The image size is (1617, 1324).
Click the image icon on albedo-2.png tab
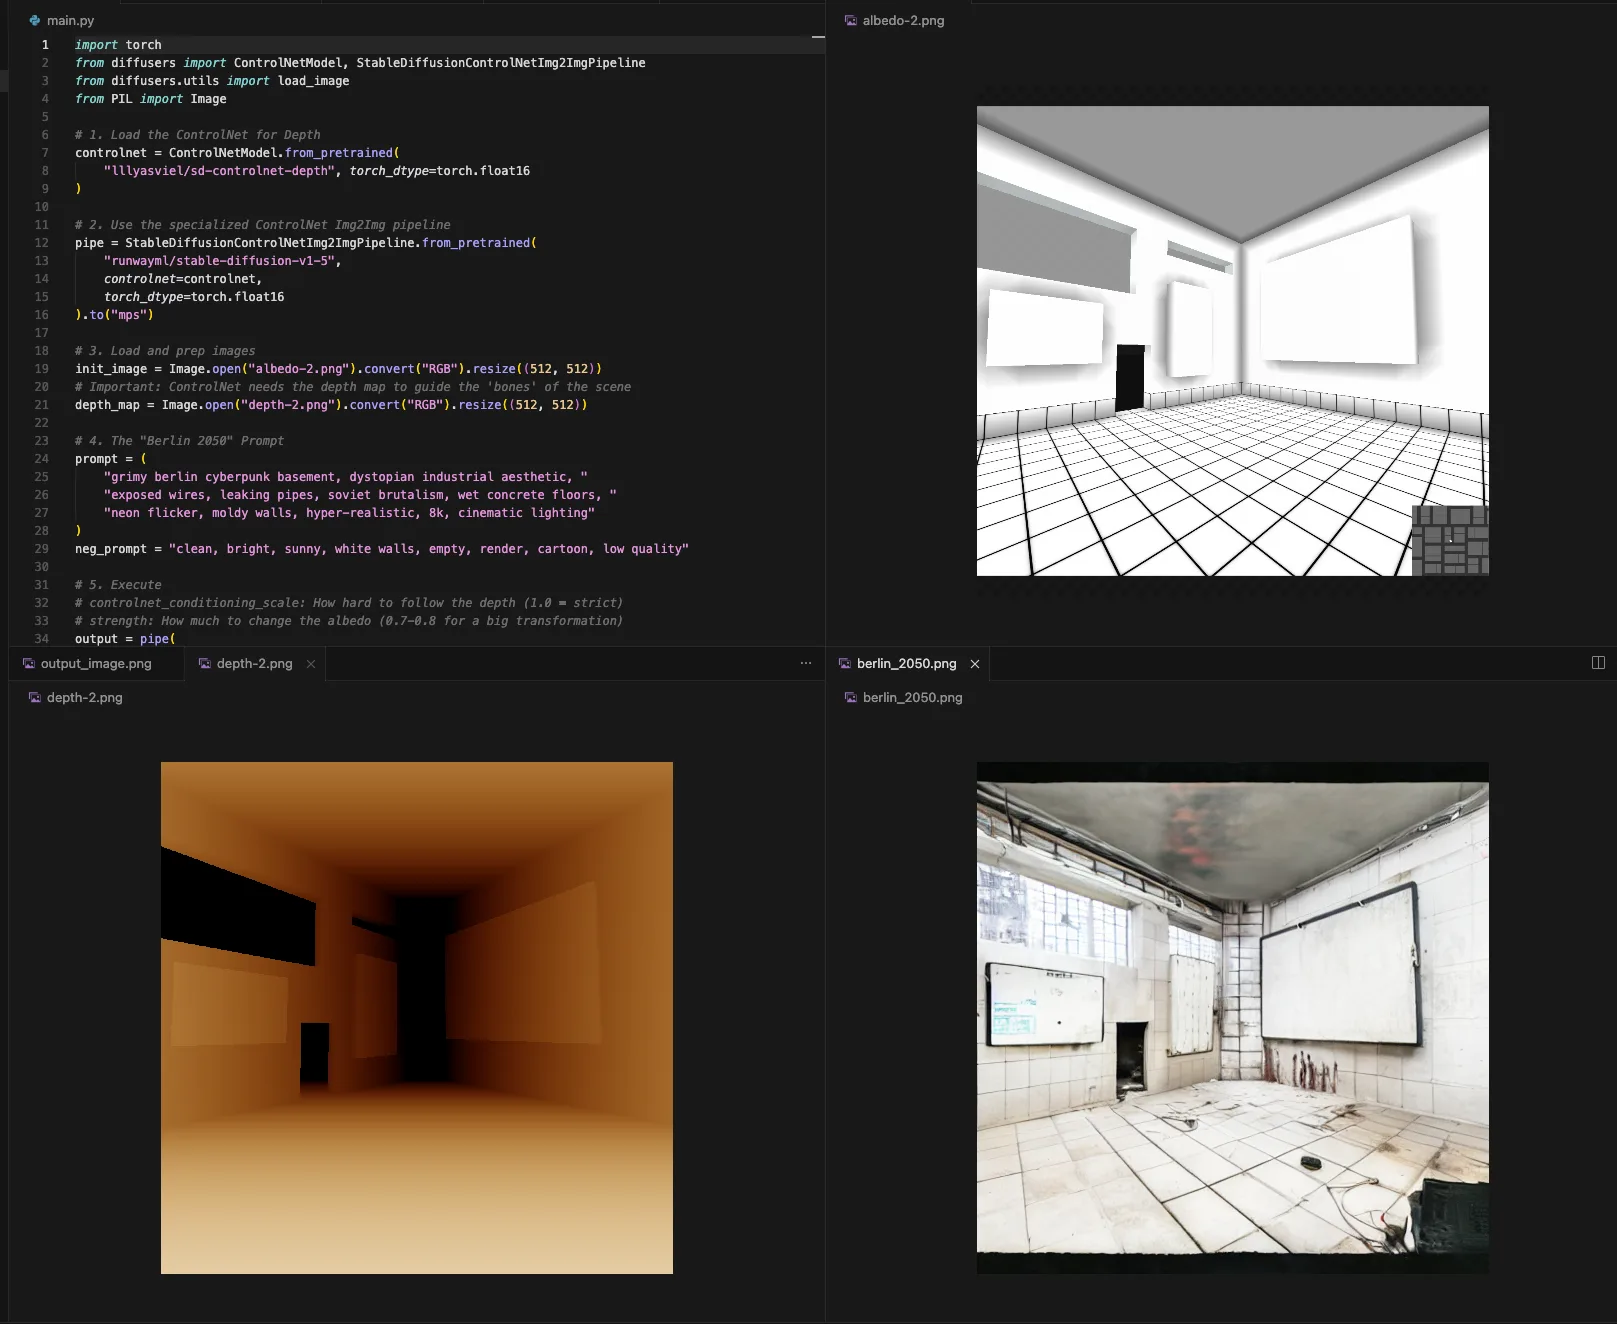[851, 20]
